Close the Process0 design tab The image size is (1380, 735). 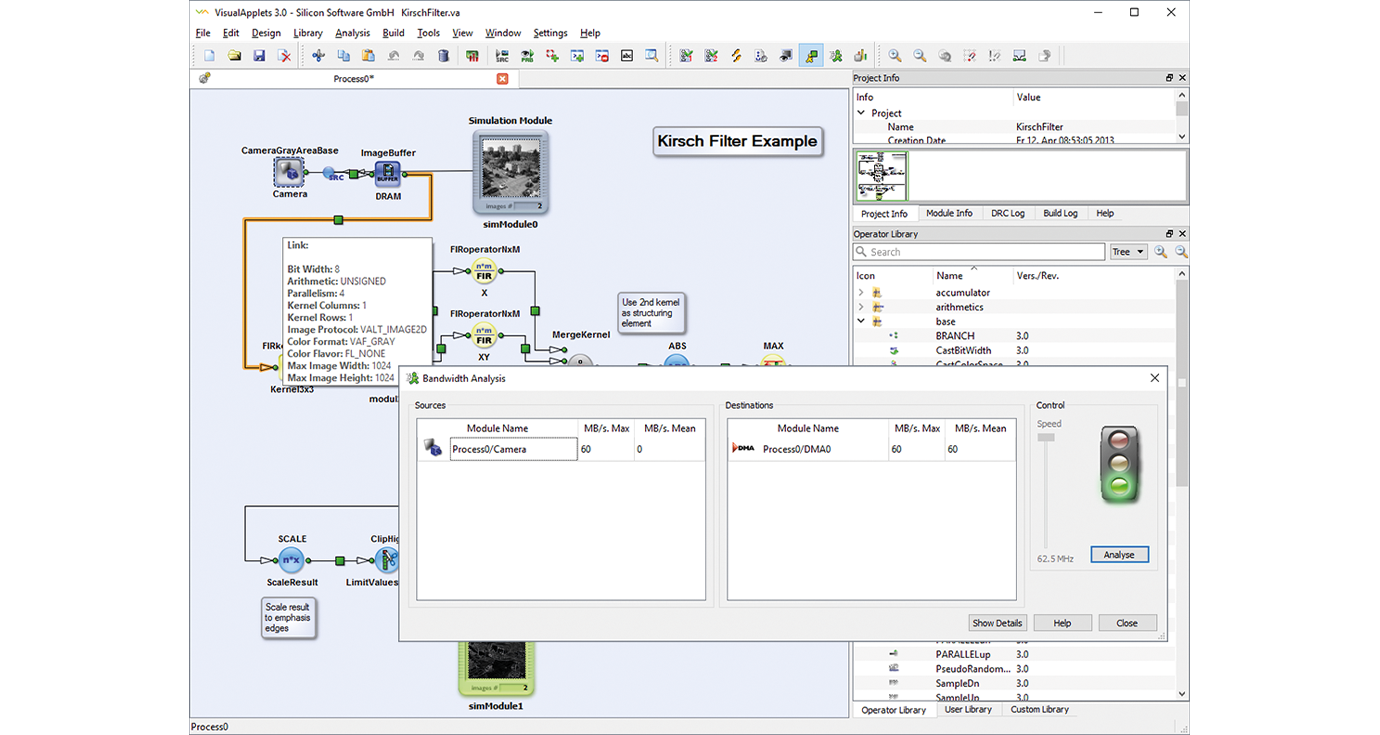click(x=502, y=79)
